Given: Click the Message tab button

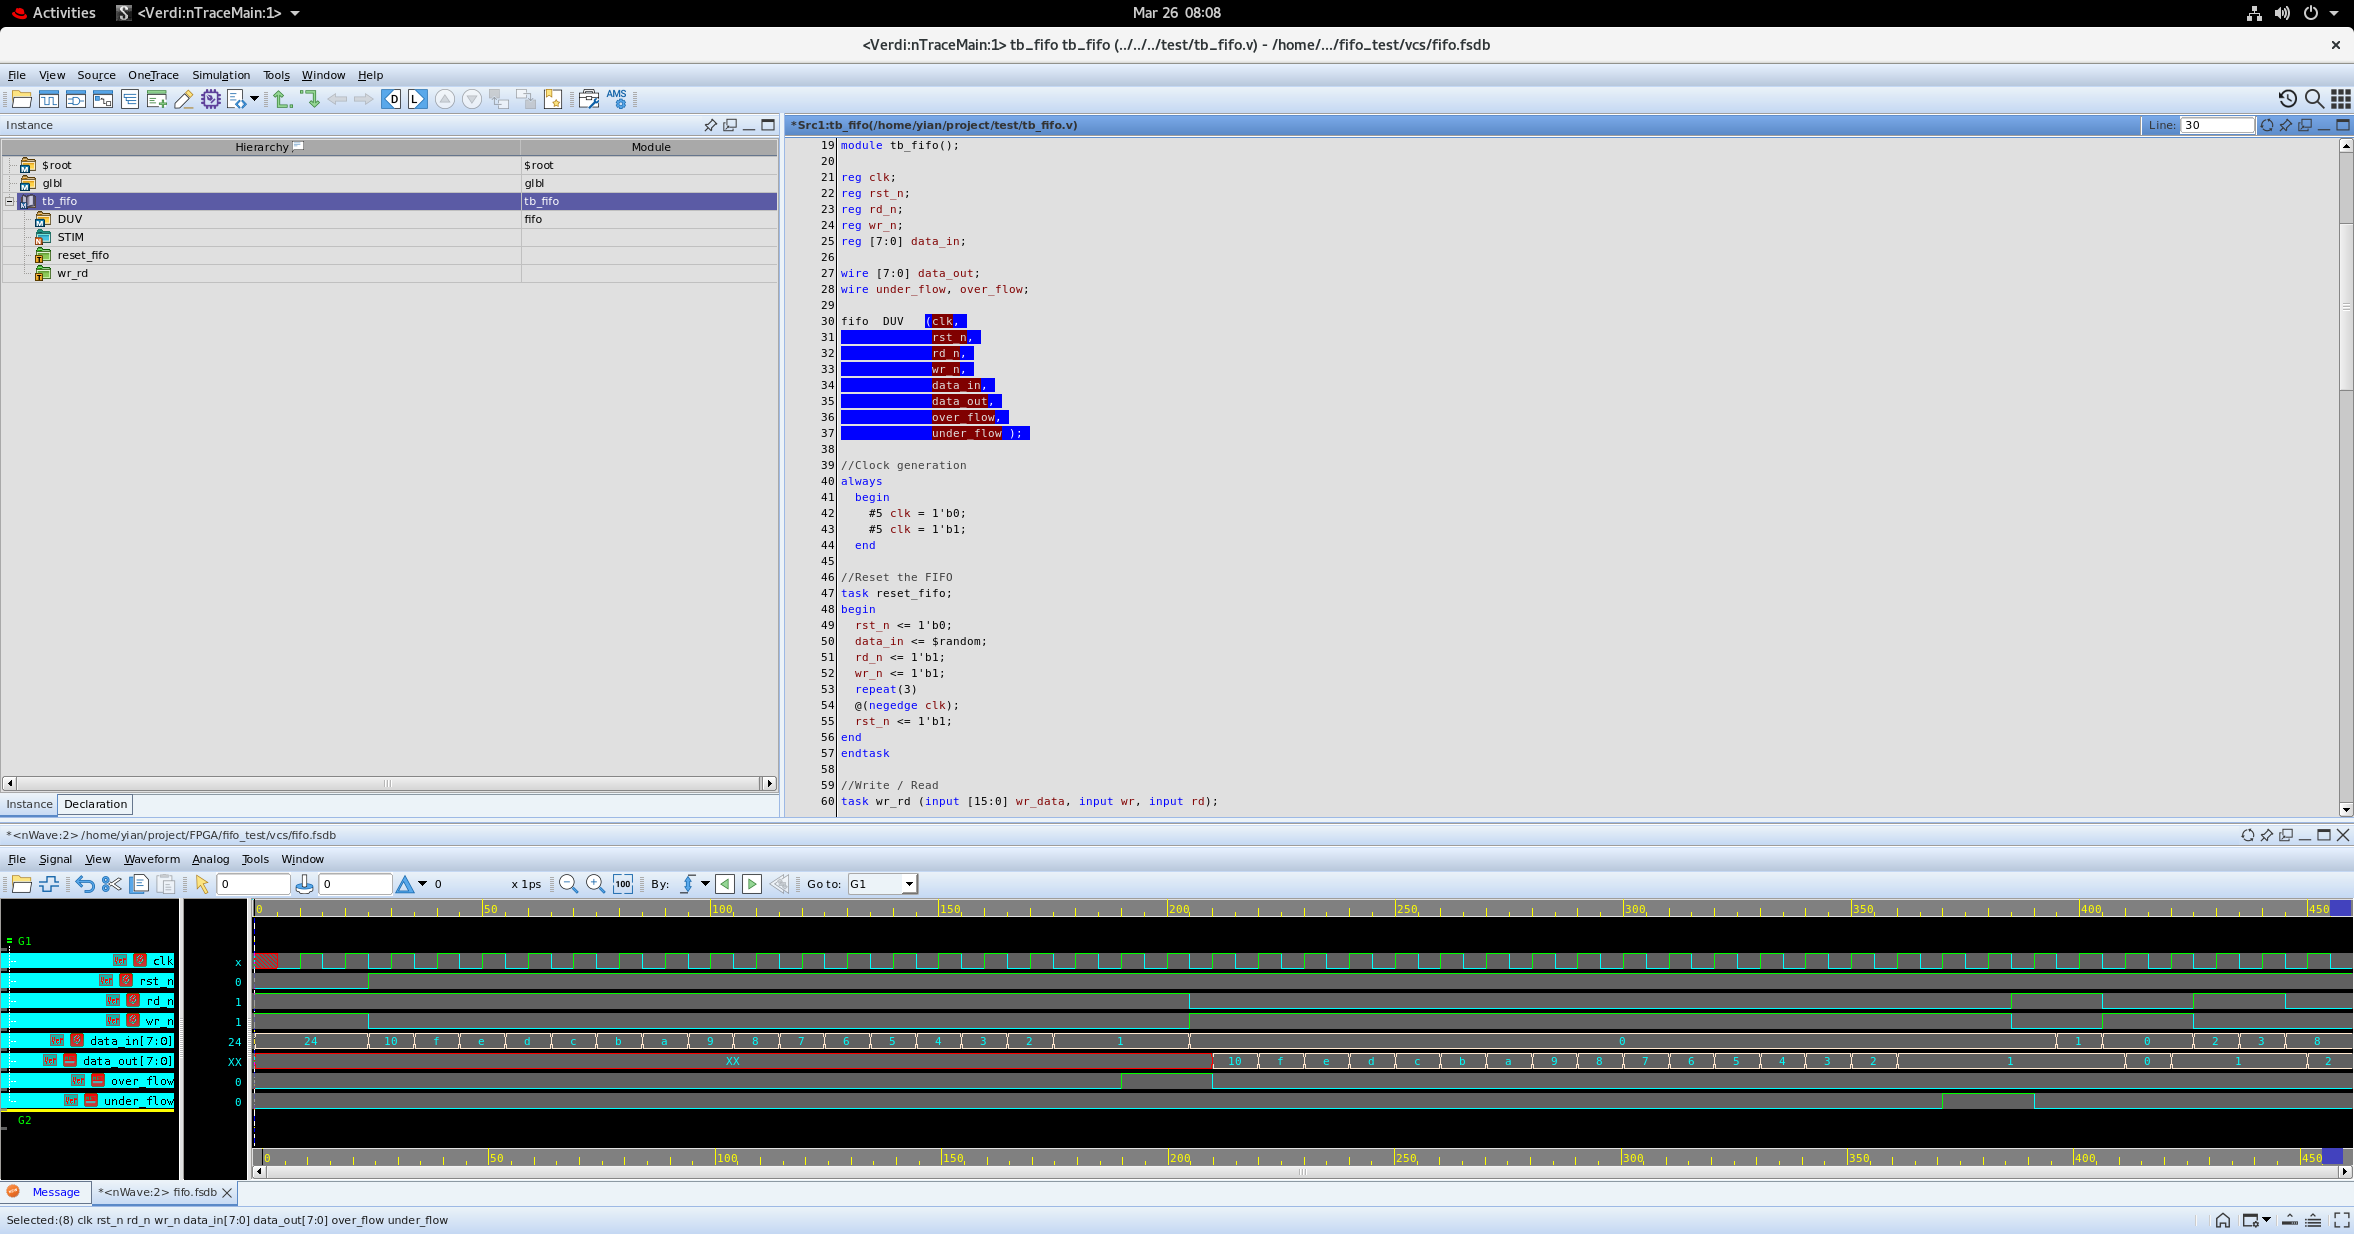Looking at the screenshot, I should coord(55,1192).
